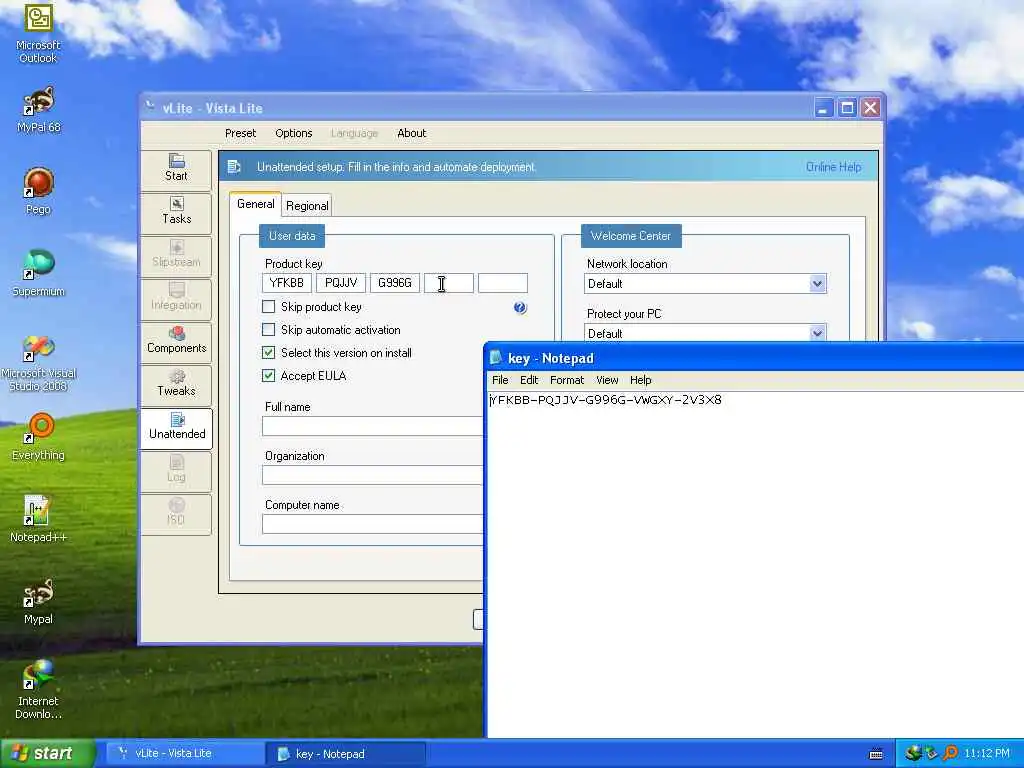Viewport: 1024px width, 768px height.
Task: Minimize the vLite window
Action: click(824, 108)
